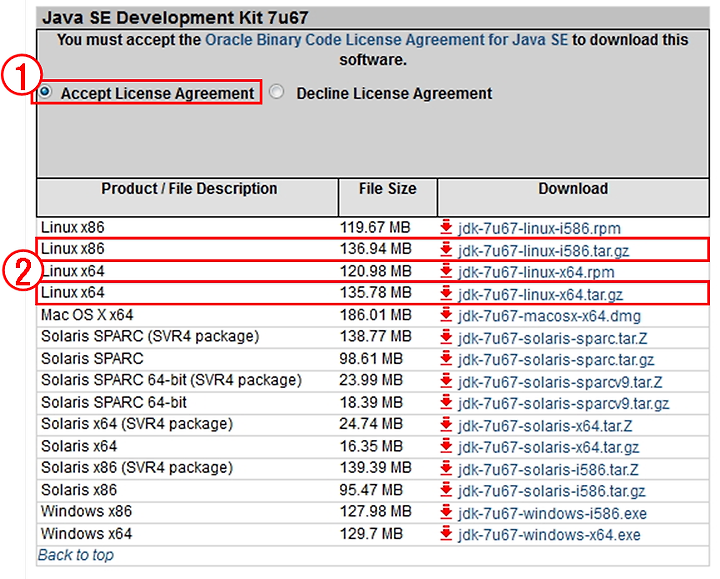Click Solaris x86 (SVR4 package) cell
720x579 pixels.
point(137,468)
